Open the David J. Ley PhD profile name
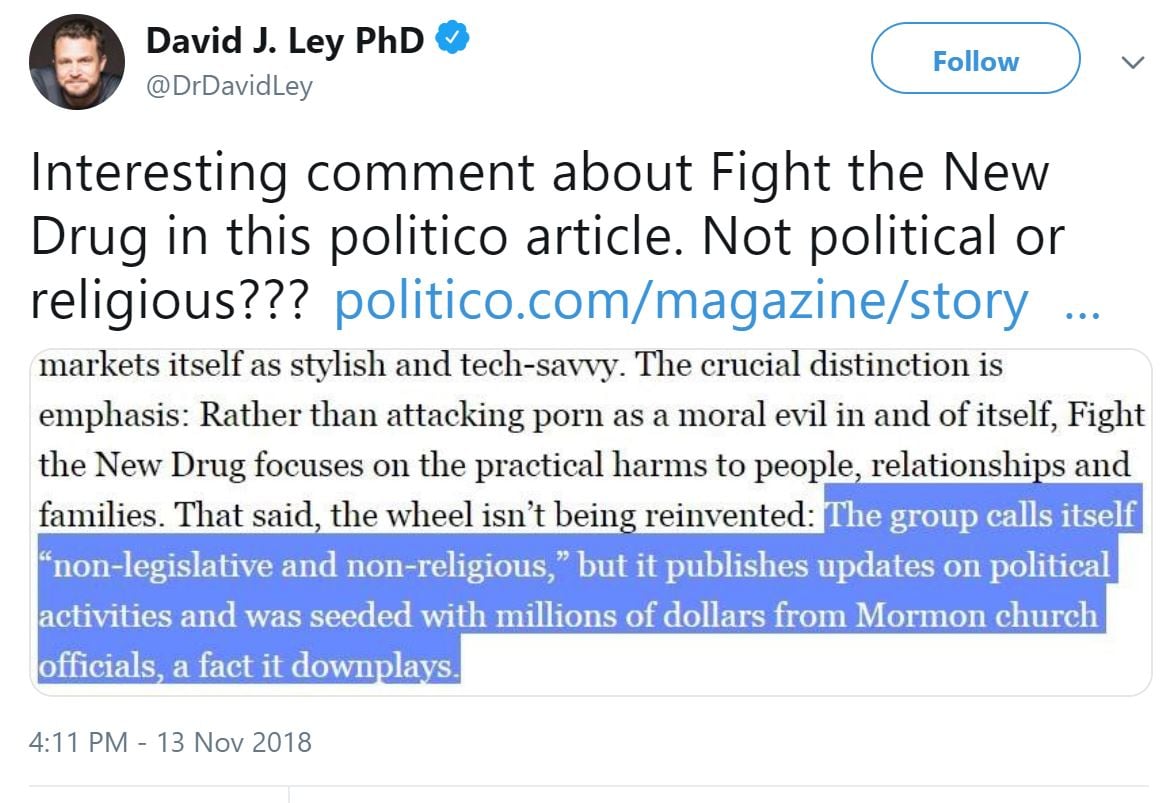The image size is (1166, 803). pyautogui.click(x=286, y=41)
